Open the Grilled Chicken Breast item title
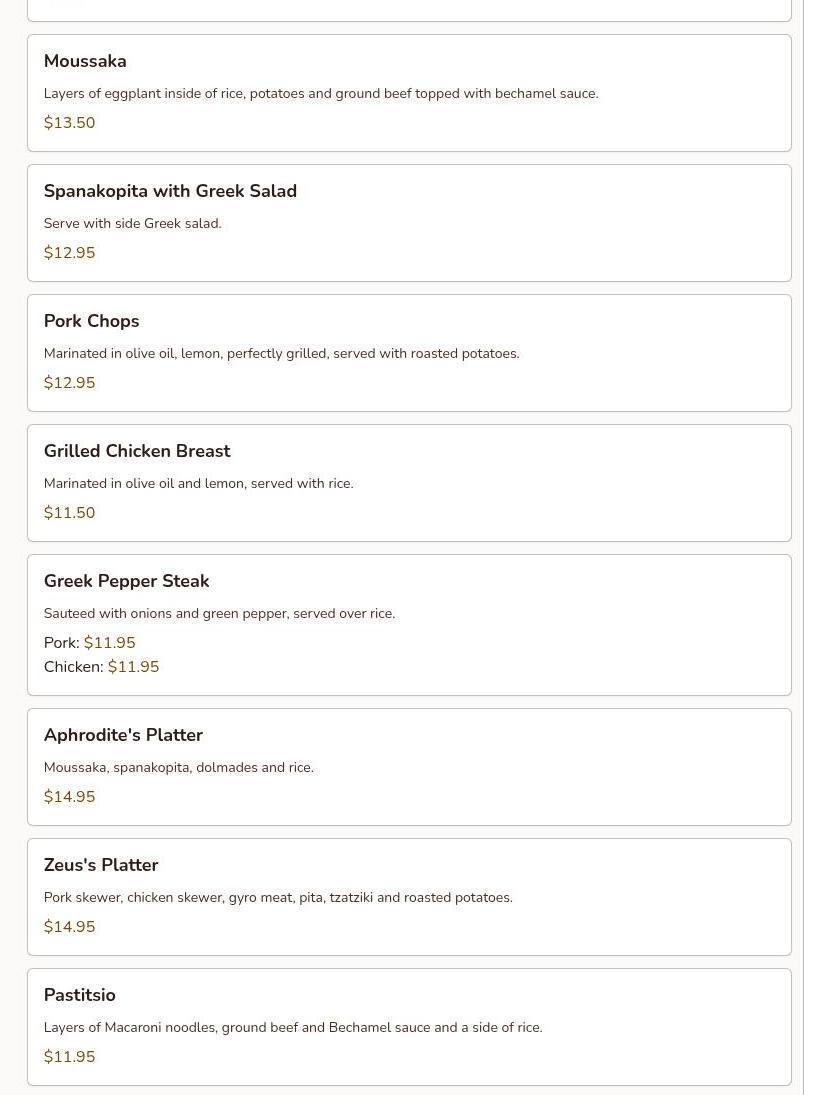Screen dimensions: 824x1095 coord(137,452)
